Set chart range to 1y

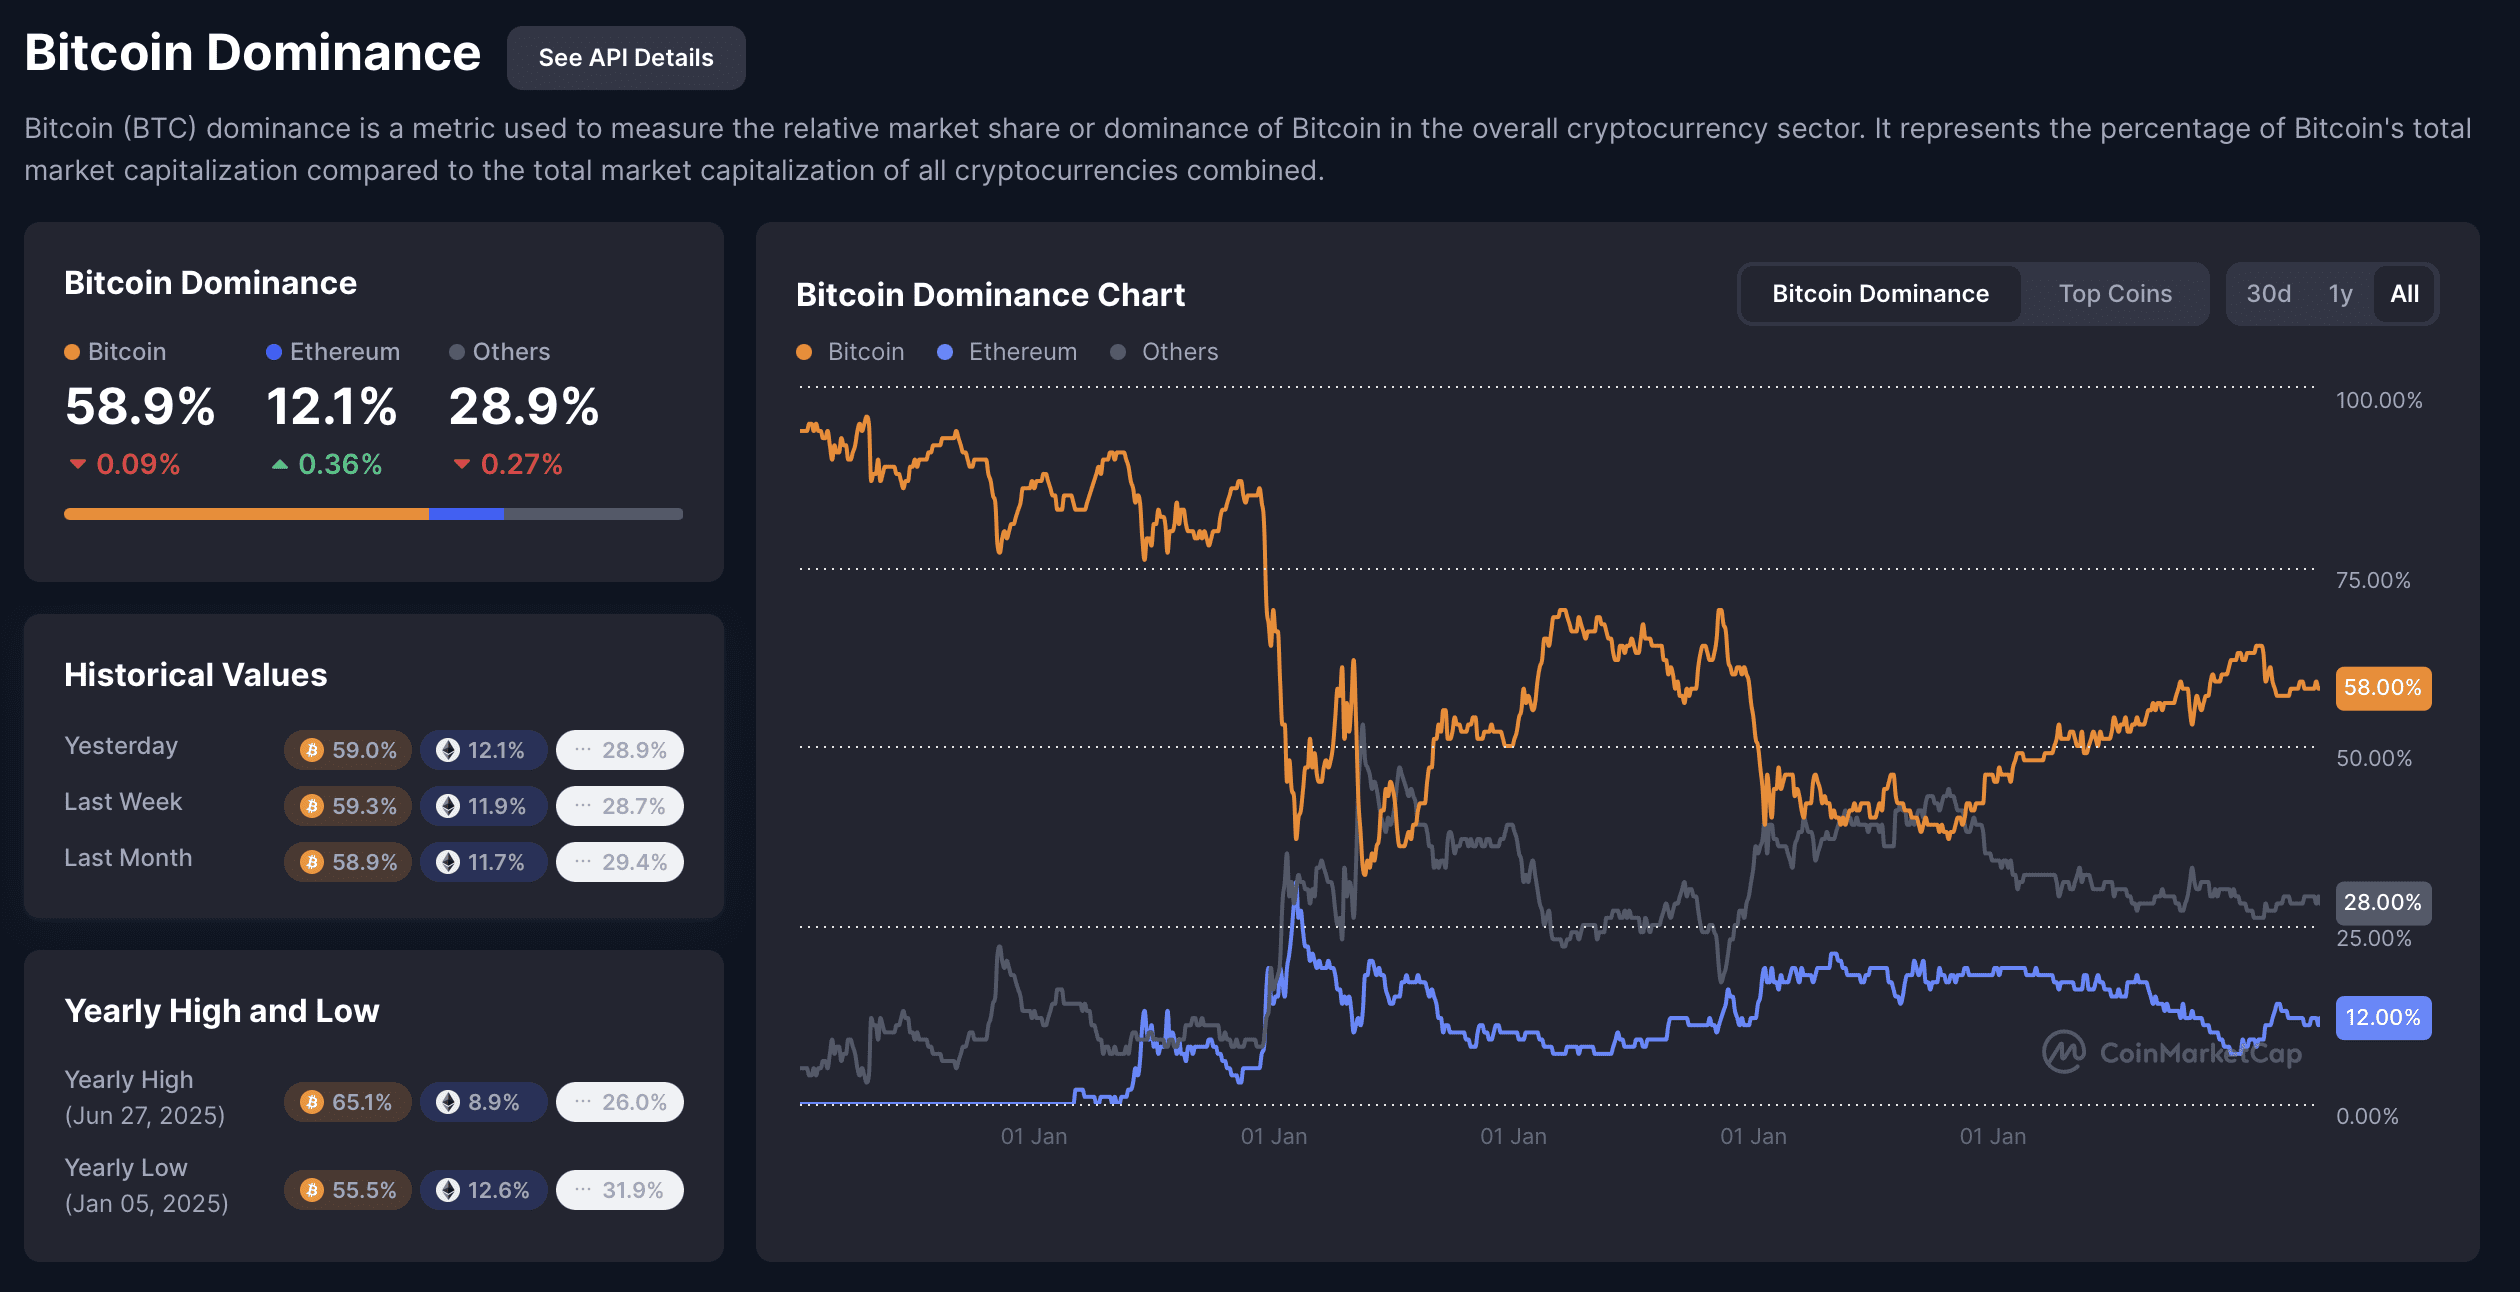tap(2340, 294)
